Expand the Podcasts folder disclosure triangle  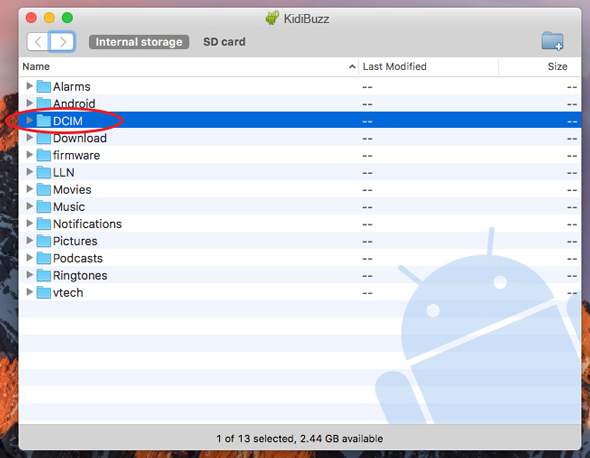(29, 257)
